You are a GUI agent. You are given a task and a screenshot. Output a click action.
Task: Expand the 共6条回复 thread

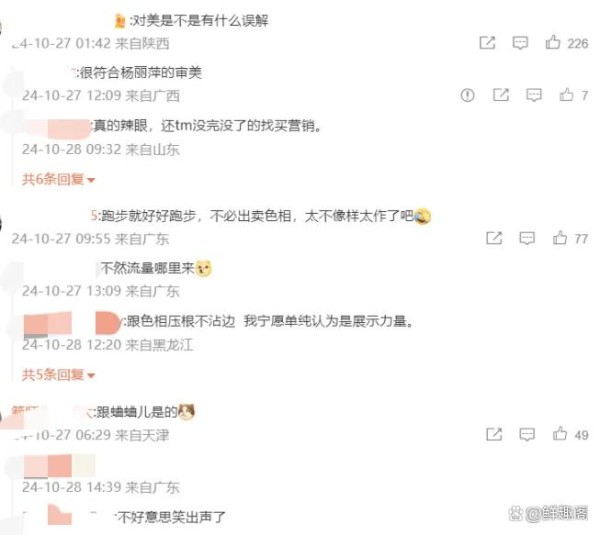58,179
